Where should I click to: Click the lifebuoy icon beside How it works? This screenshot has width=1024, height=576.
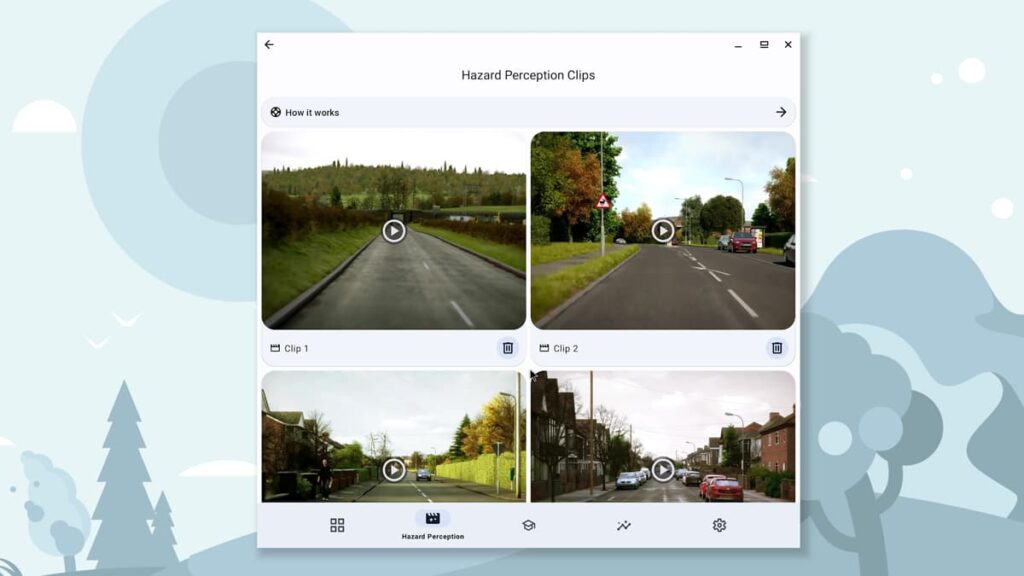tap(276, 112)
